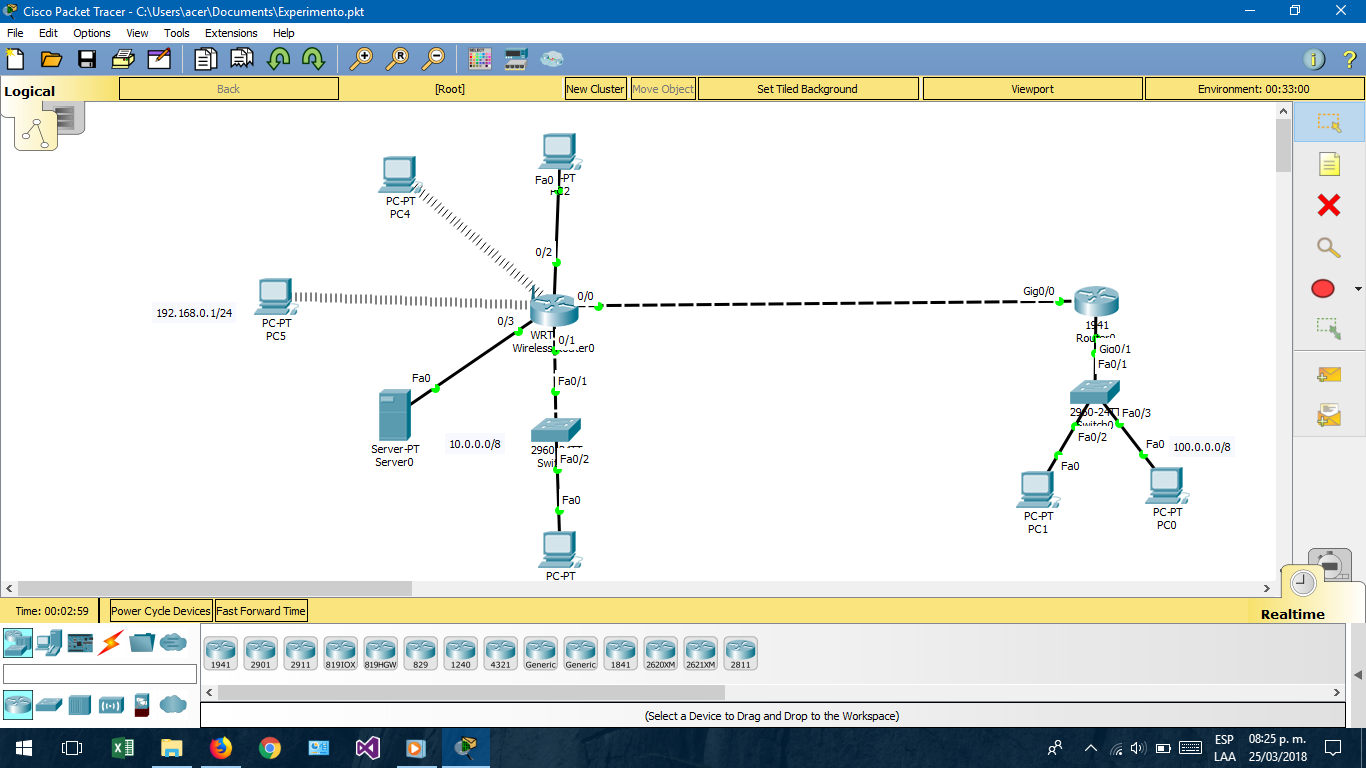The width and height of the screenshot is (1366, 768).
Task: Open the drawing palette
Action: 480,59
